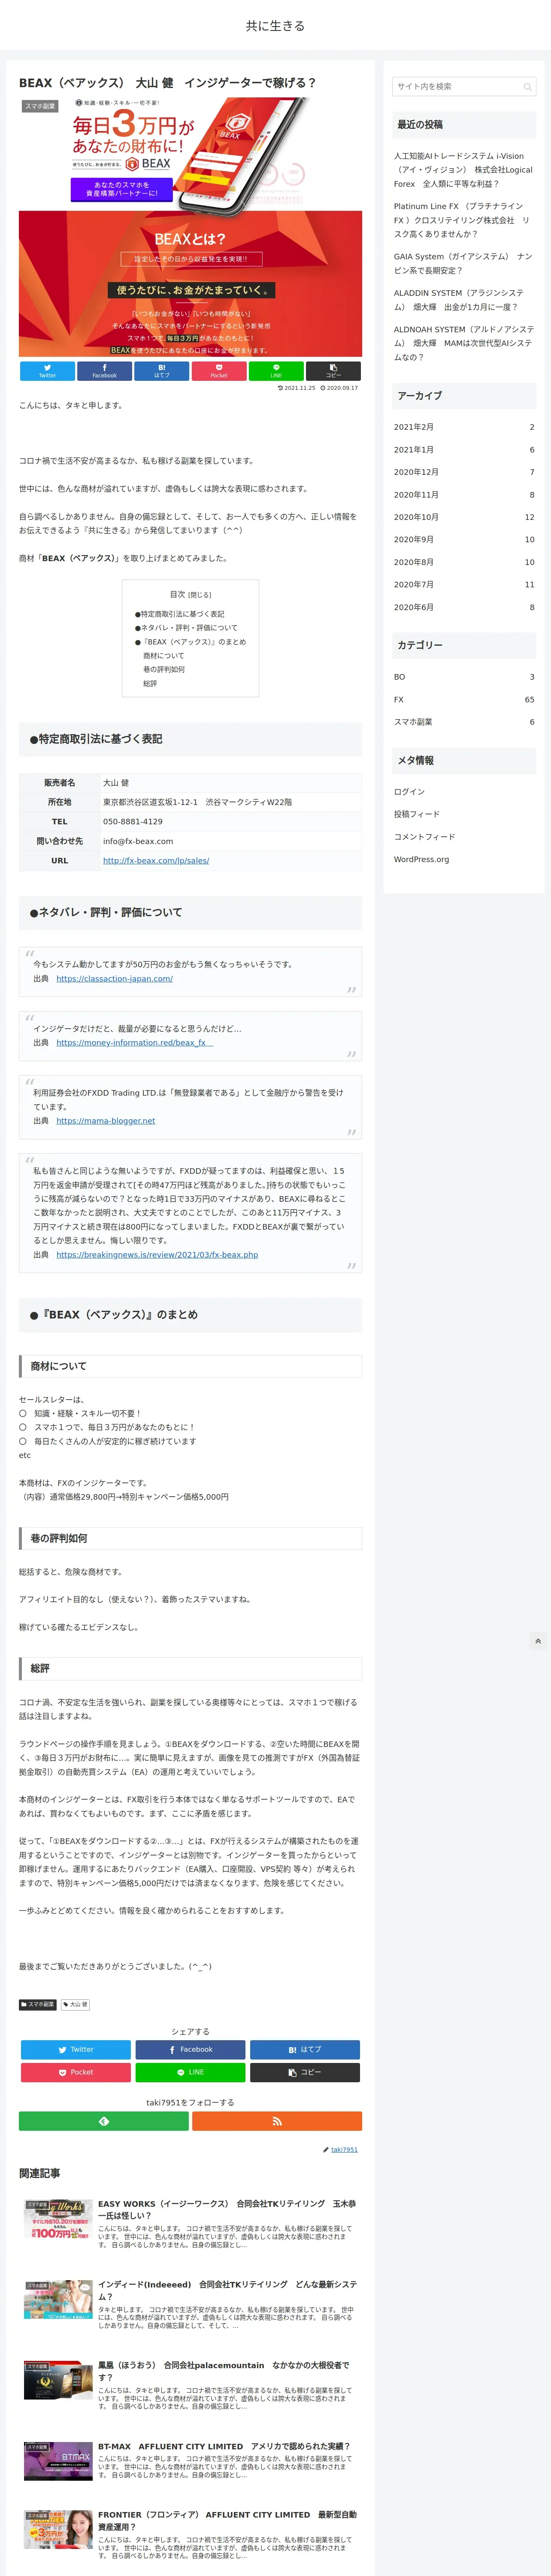Open the 共に生きる site title
551x2576 pixels.
click(x=275, y=26)
